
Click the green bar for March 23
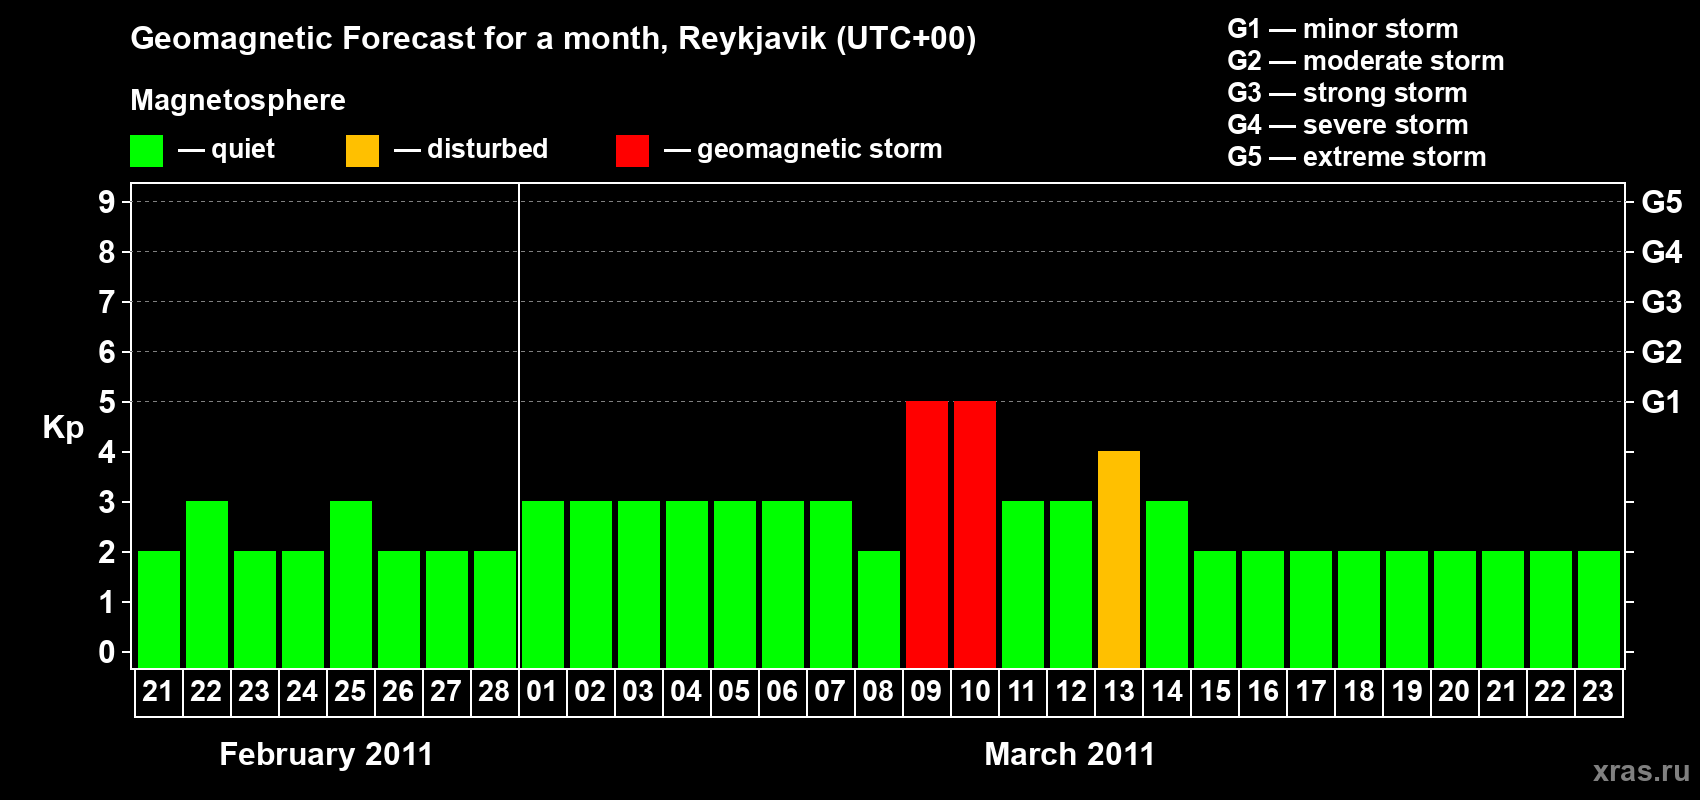[1598, 610]
